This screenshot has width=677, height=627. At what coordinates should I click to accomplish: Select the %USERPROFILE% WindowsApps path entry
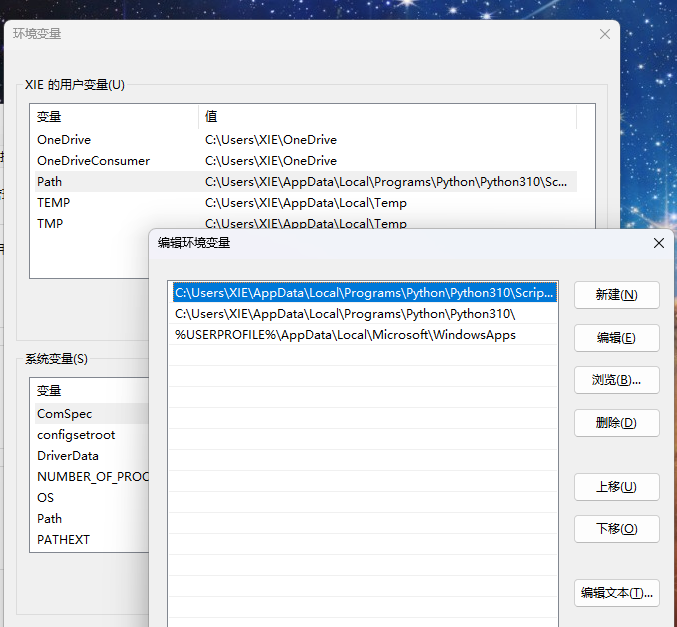click(x=363, y=335)
